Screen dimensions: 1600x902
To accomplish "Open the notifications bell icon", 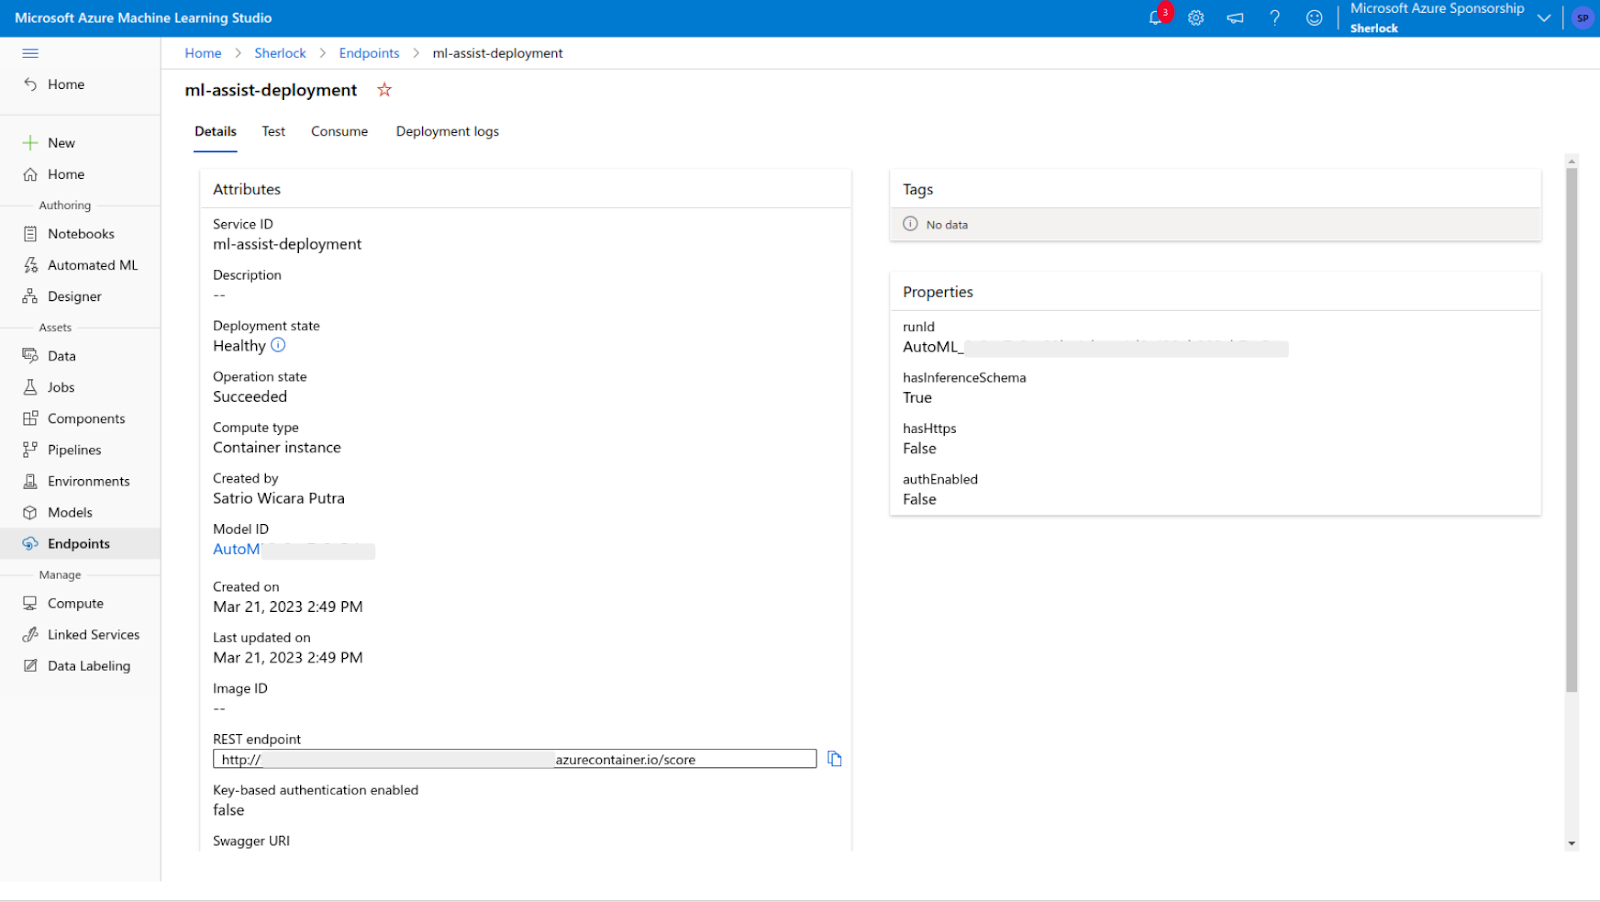I will point(1155,18).
